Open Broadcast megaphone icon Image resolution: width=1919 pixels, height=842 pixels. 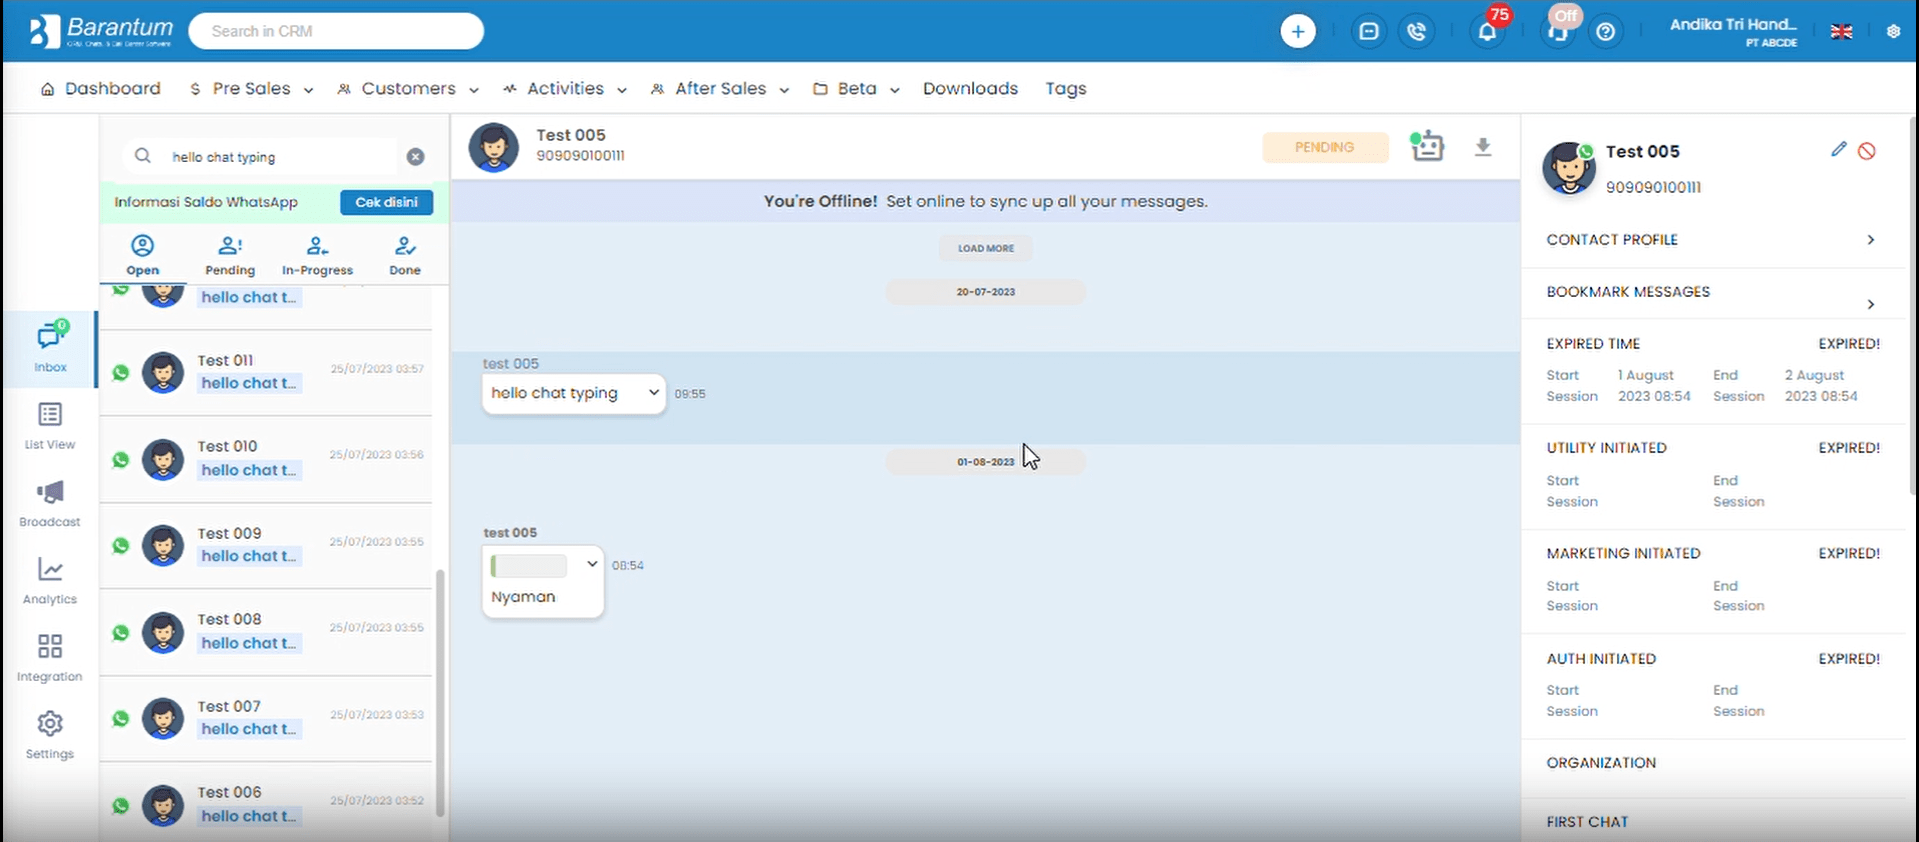coord(50,502)
